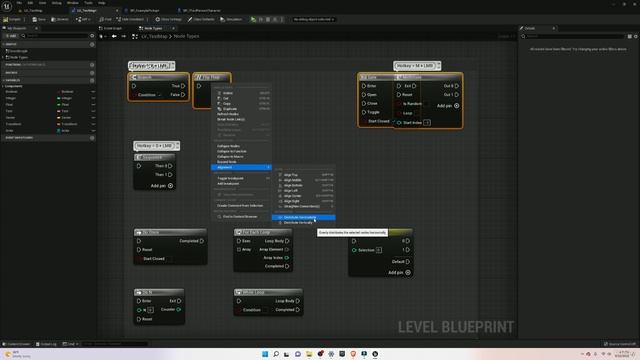Click Add pin on Sequence node
The image size is (640, 360).
[162, 186]
